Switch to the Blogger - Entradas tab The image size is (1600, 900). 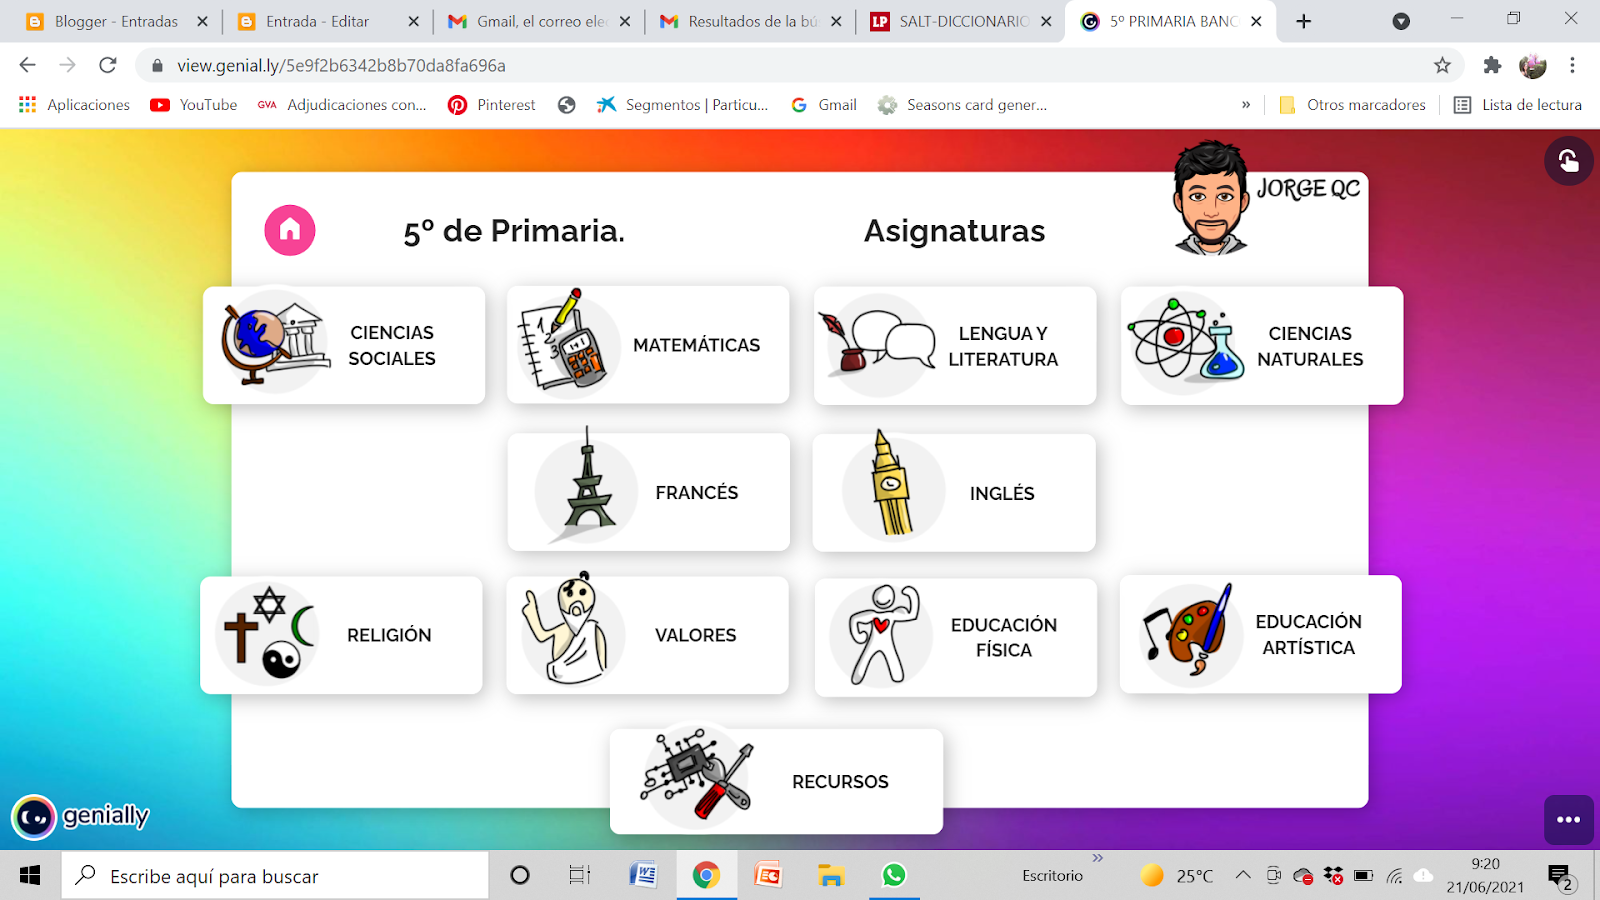117,21
